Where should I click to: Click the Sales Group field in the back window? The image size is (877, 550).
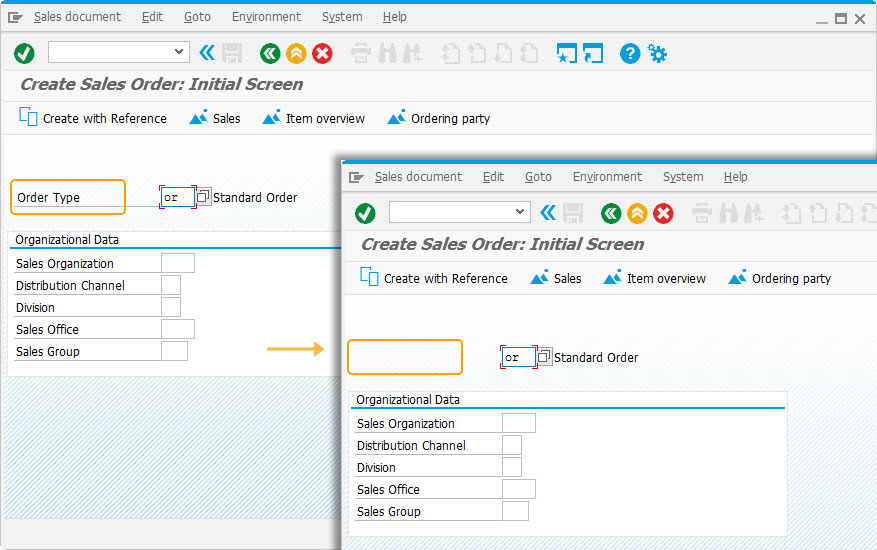[x=175, y=351]
